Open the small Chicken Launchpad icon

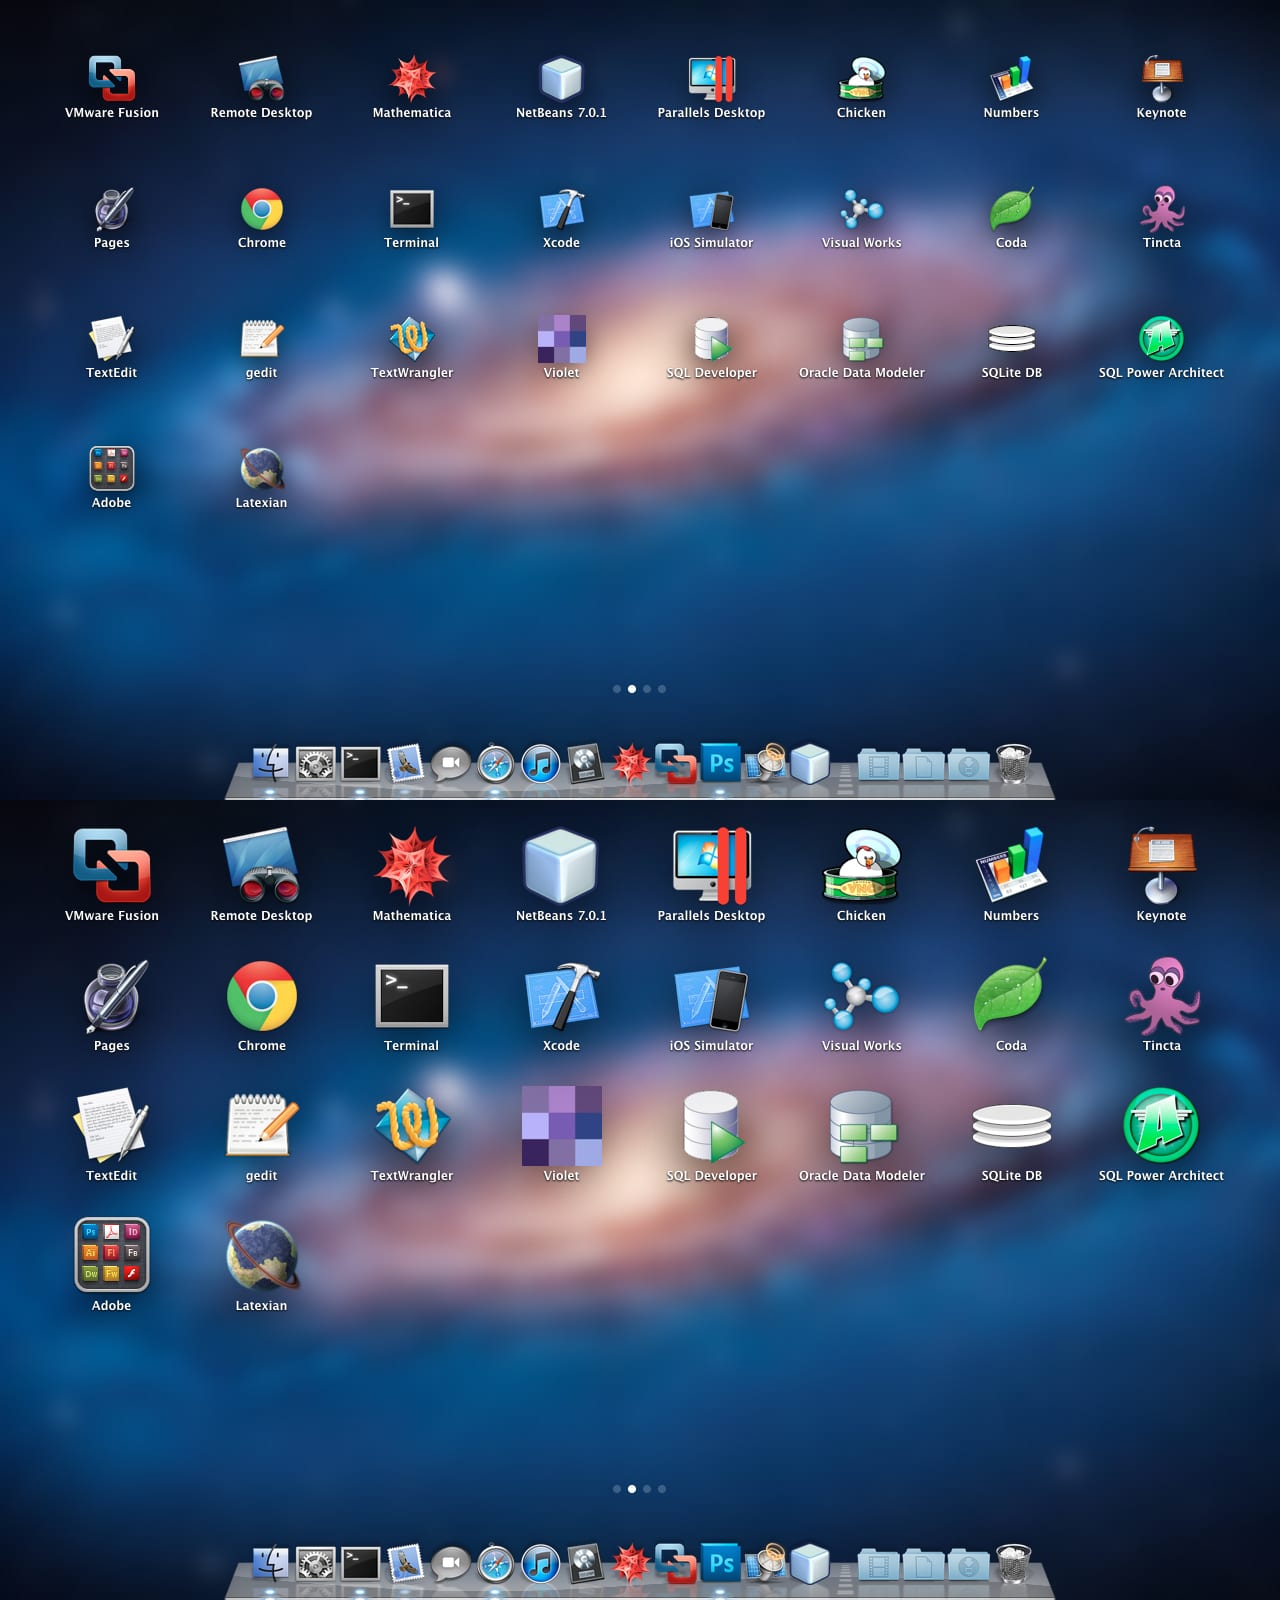pos(861,78)
